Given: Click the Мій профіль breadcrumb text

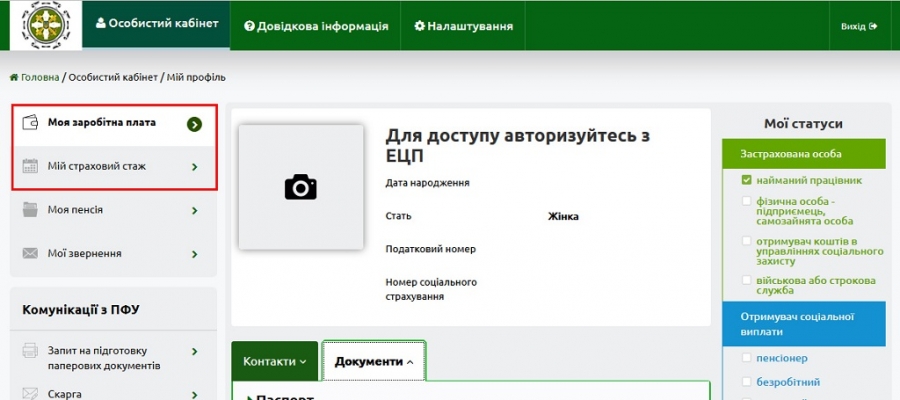Looking at the screenshot, I should point(196,77).
